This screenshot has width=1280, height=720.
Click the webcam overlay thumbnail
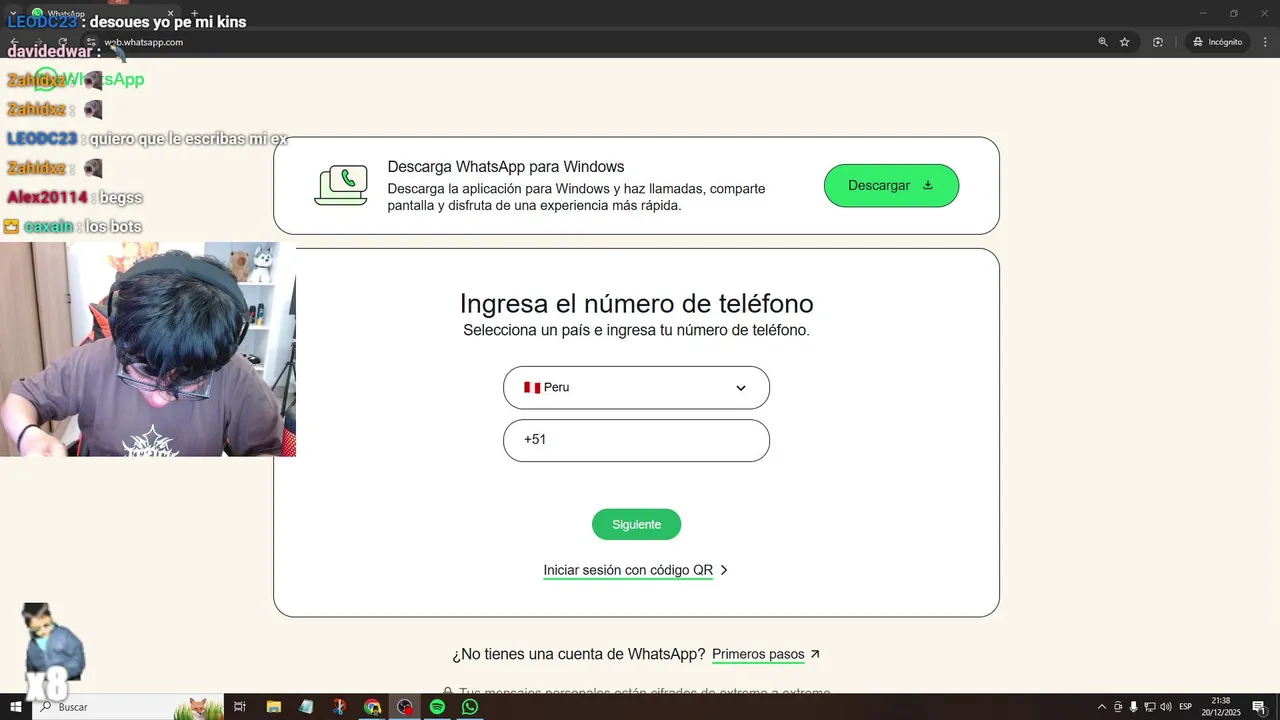pyautogui.click(x=148, y=349)
